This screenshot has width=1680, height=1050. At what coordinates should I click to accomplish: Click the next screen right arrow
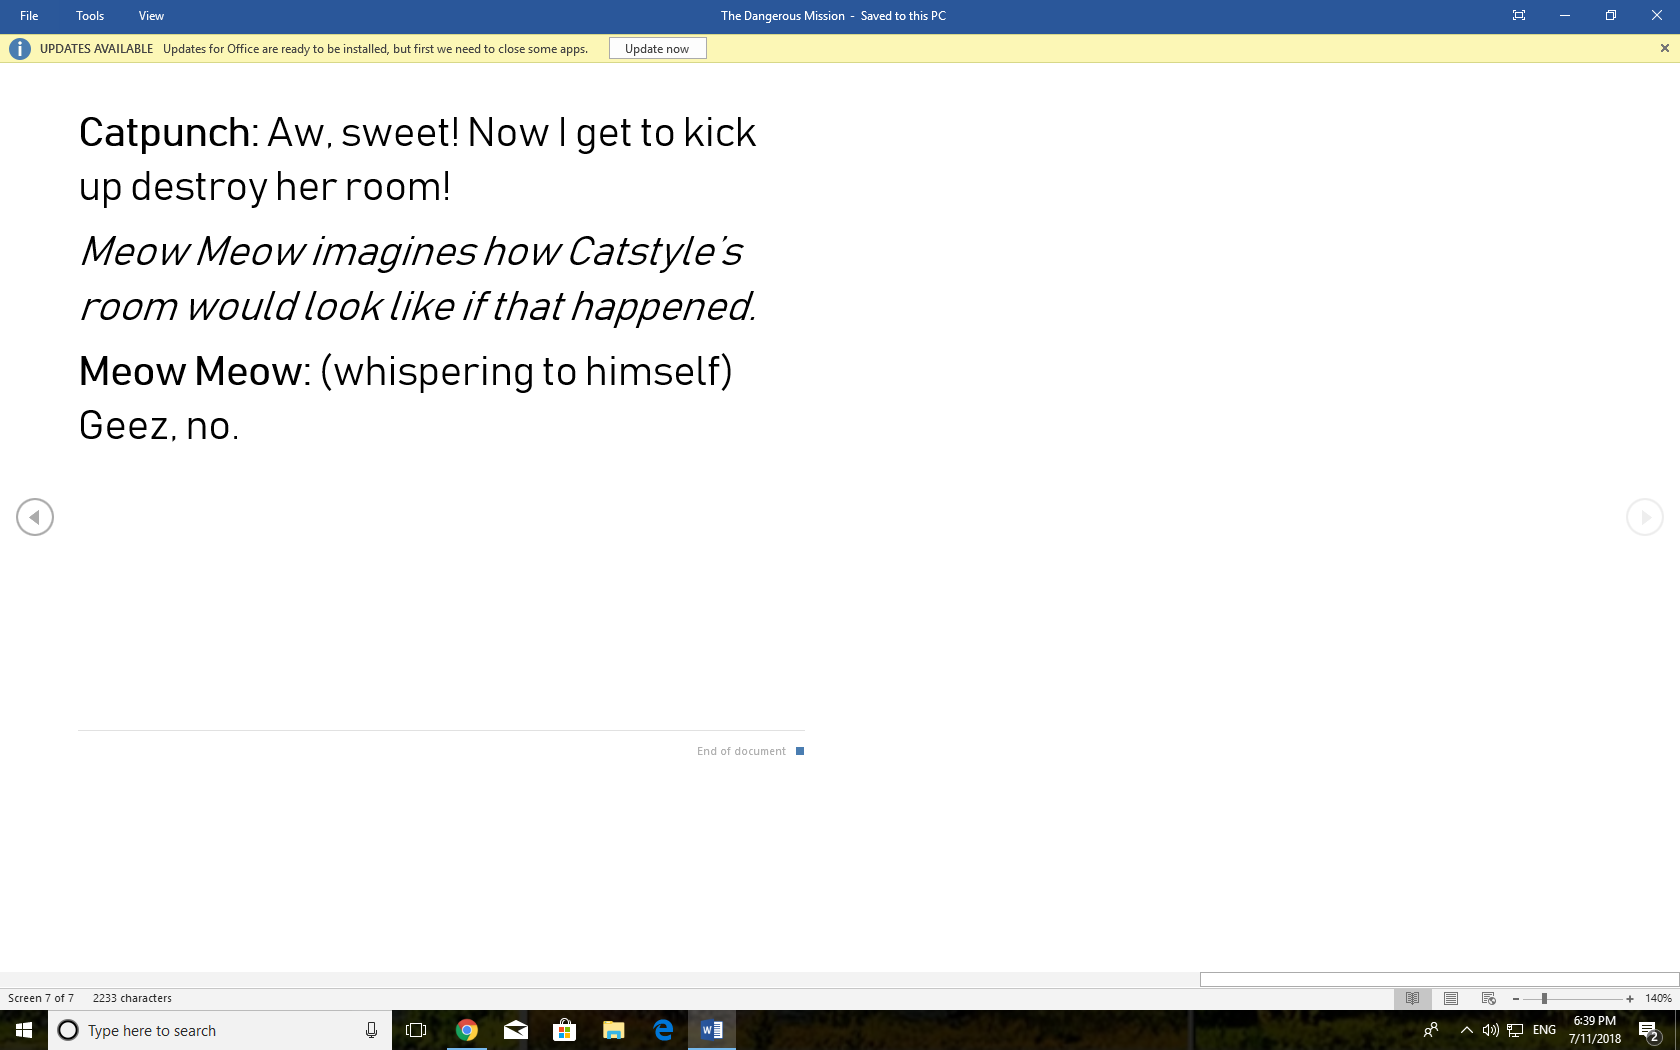[1645, 517]
